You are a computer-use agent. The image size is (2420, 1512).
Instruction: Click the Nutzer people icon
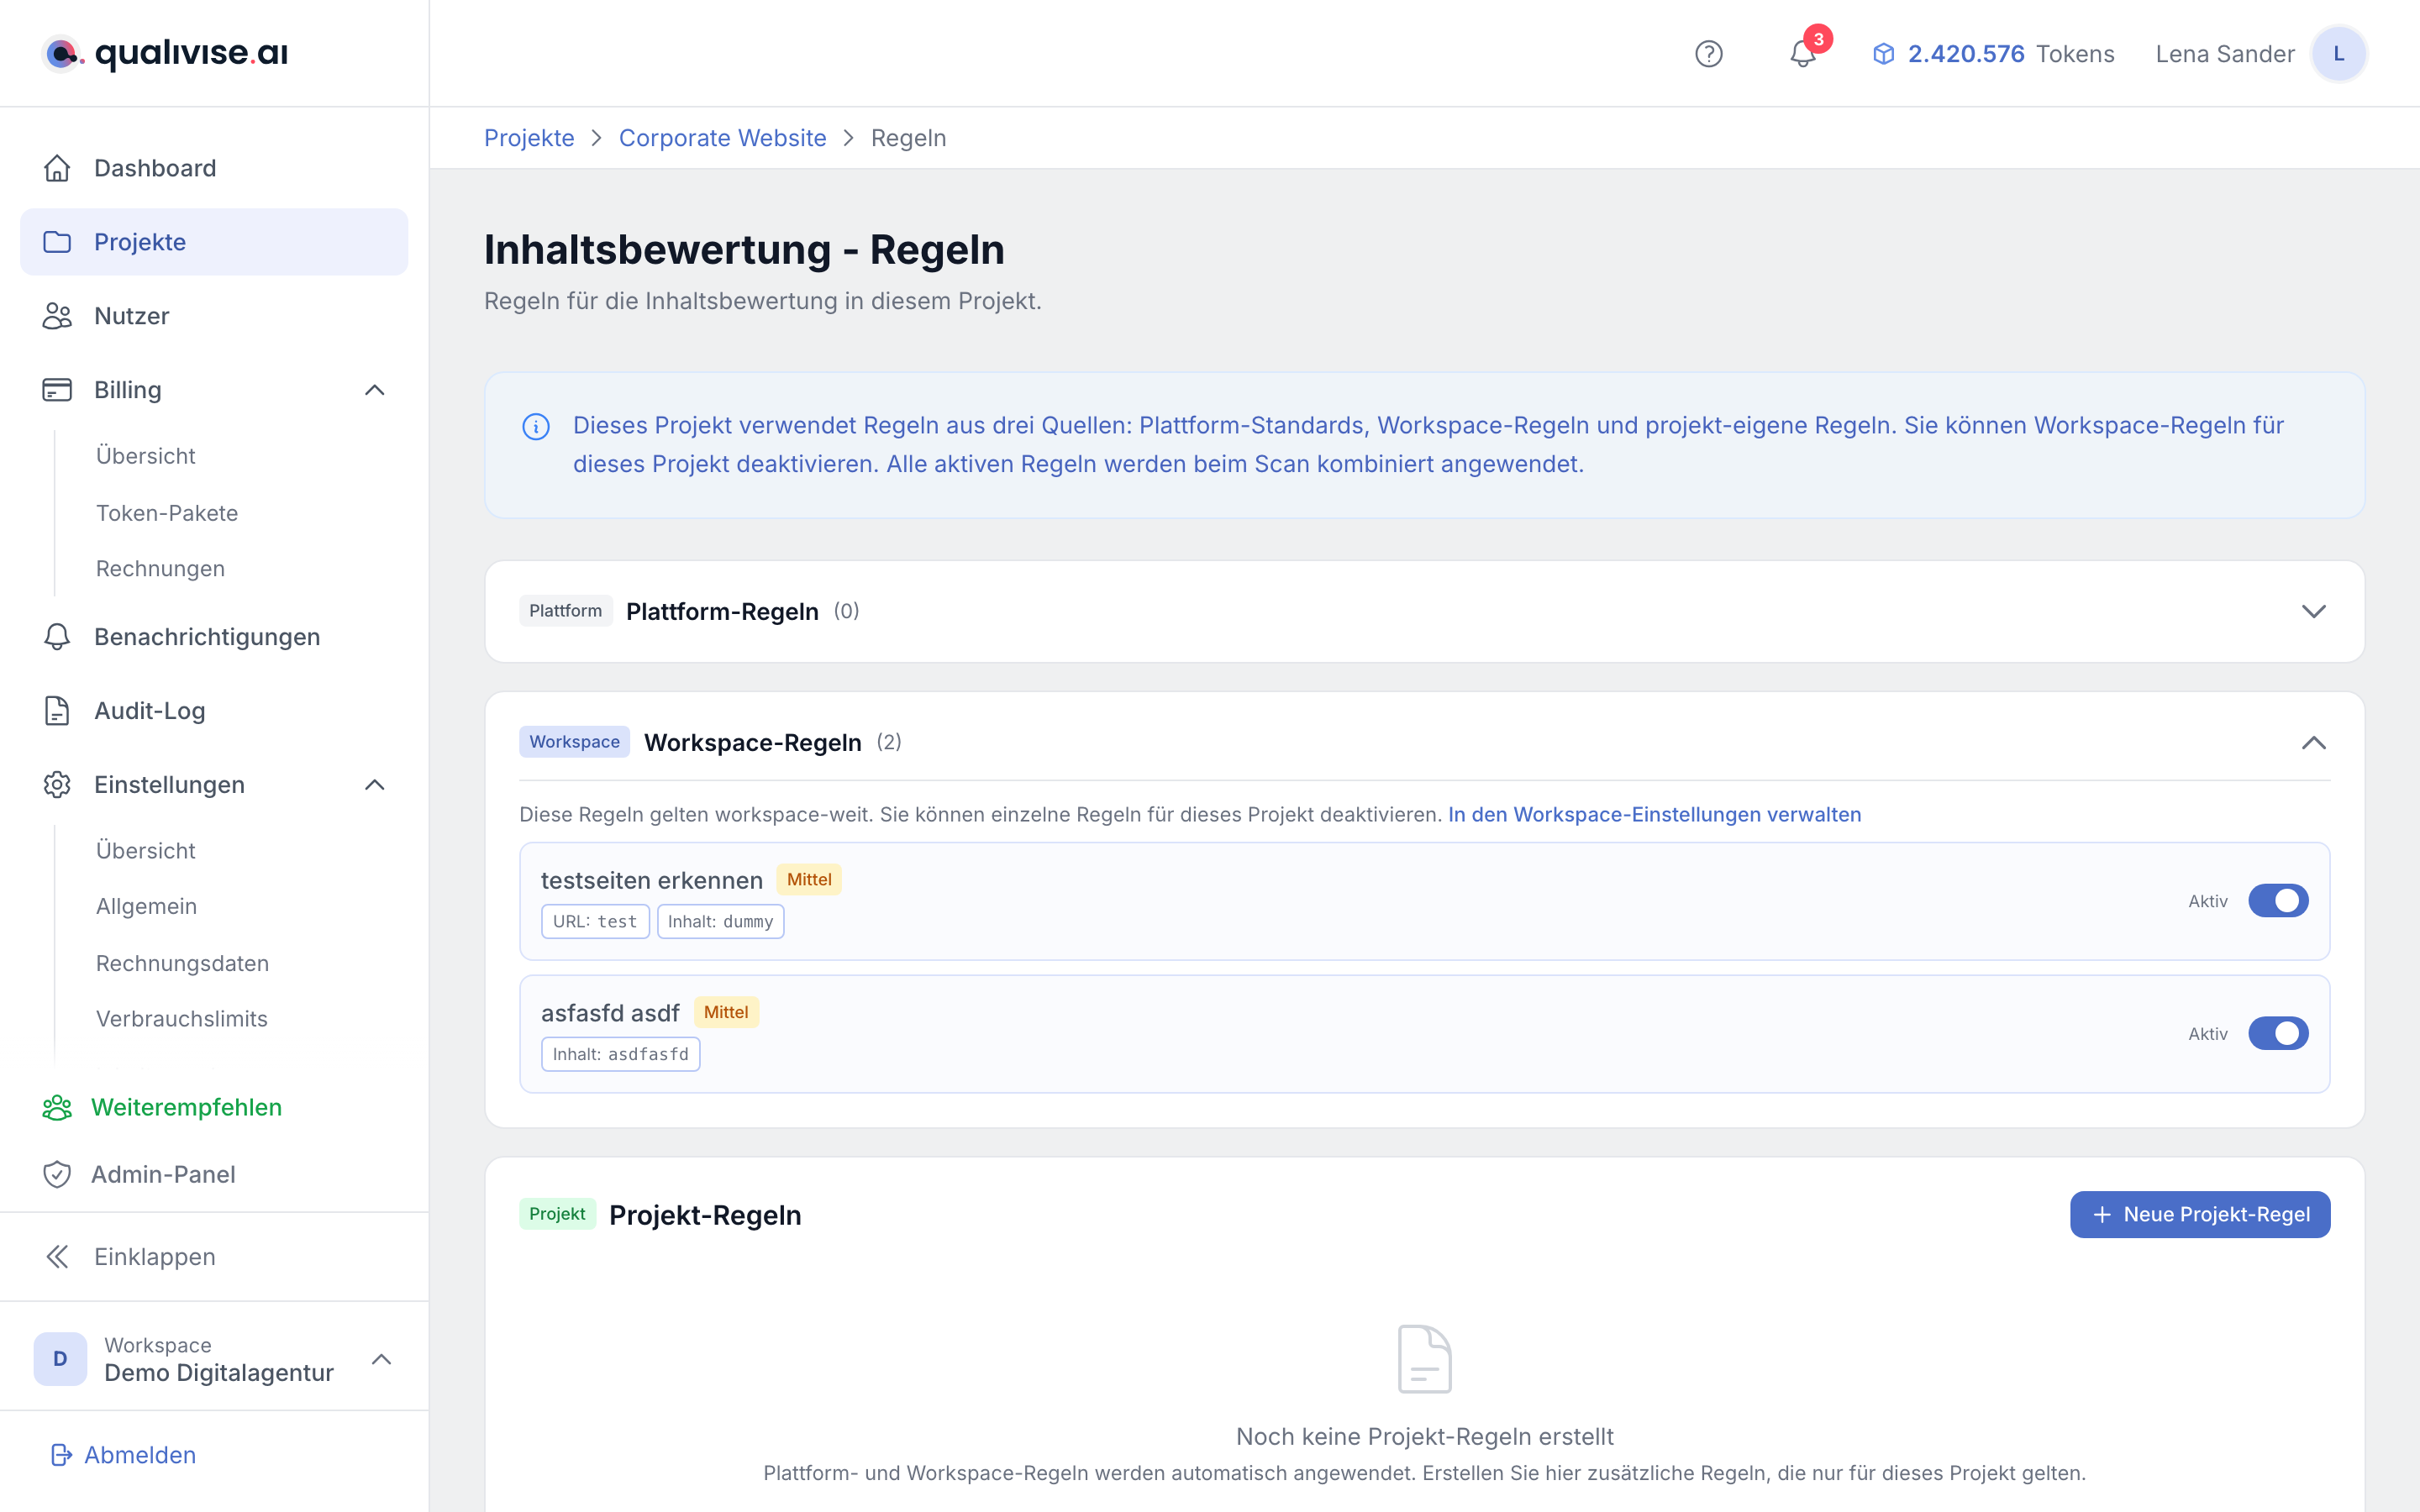[57, 316]
